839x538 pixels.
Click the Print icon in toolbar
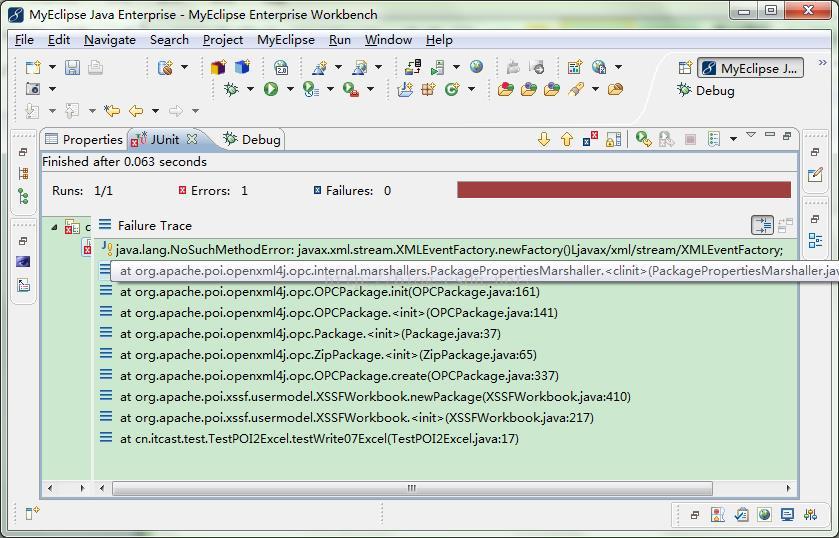96,67
